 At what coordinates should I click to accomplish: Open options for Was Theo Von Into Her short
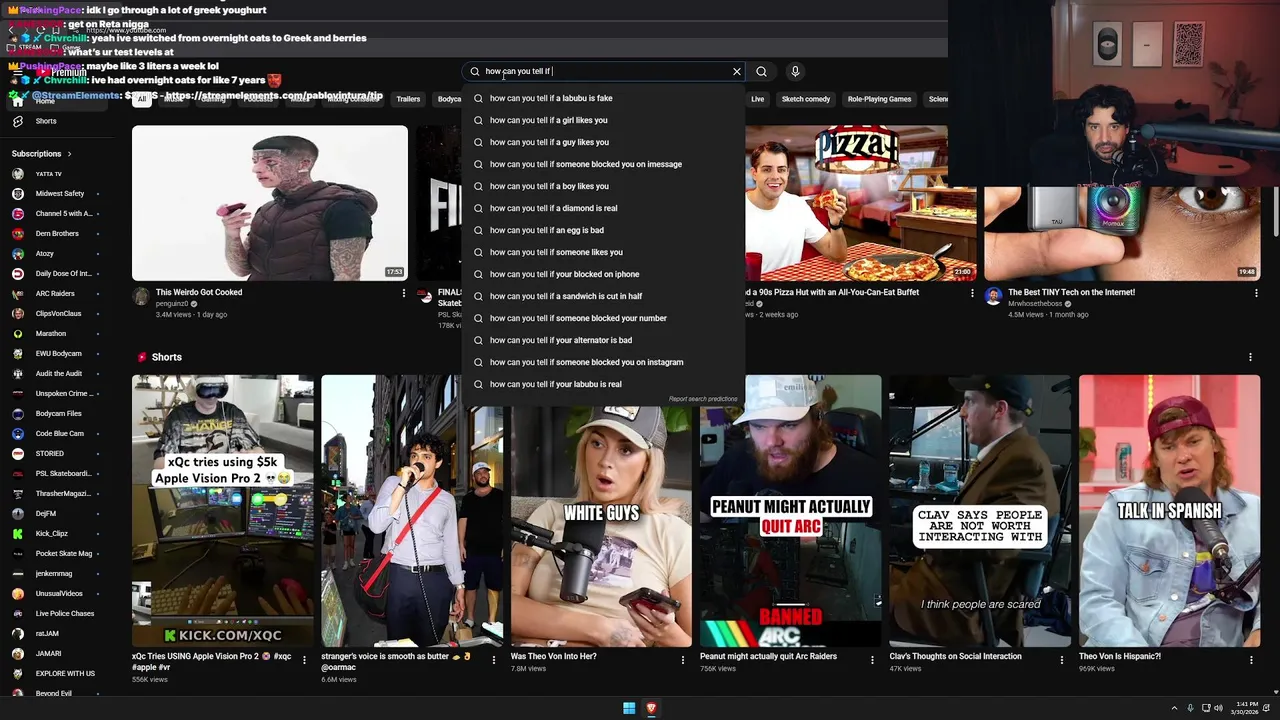[683, 660]
